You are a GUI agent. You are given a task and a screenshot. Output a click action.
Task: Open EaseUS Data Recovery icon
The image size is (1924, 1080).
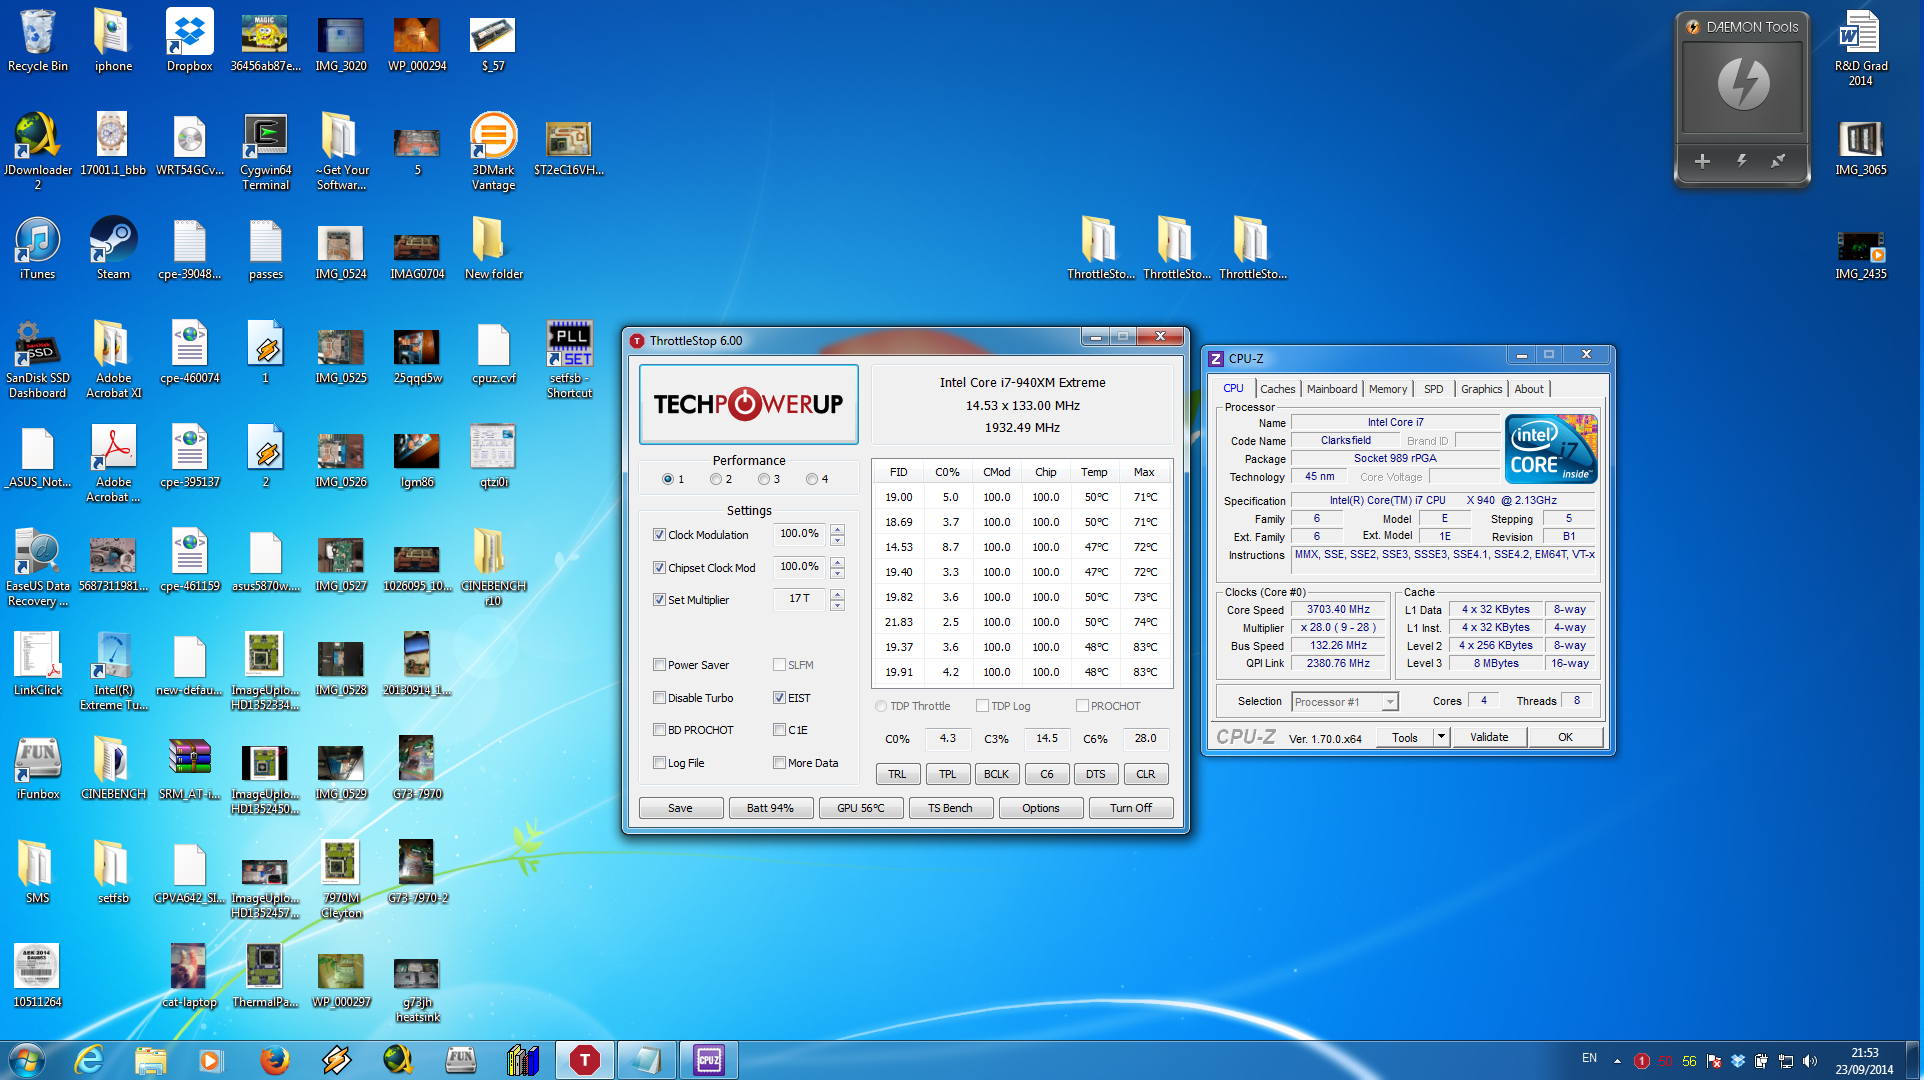(x=38, y=566)
